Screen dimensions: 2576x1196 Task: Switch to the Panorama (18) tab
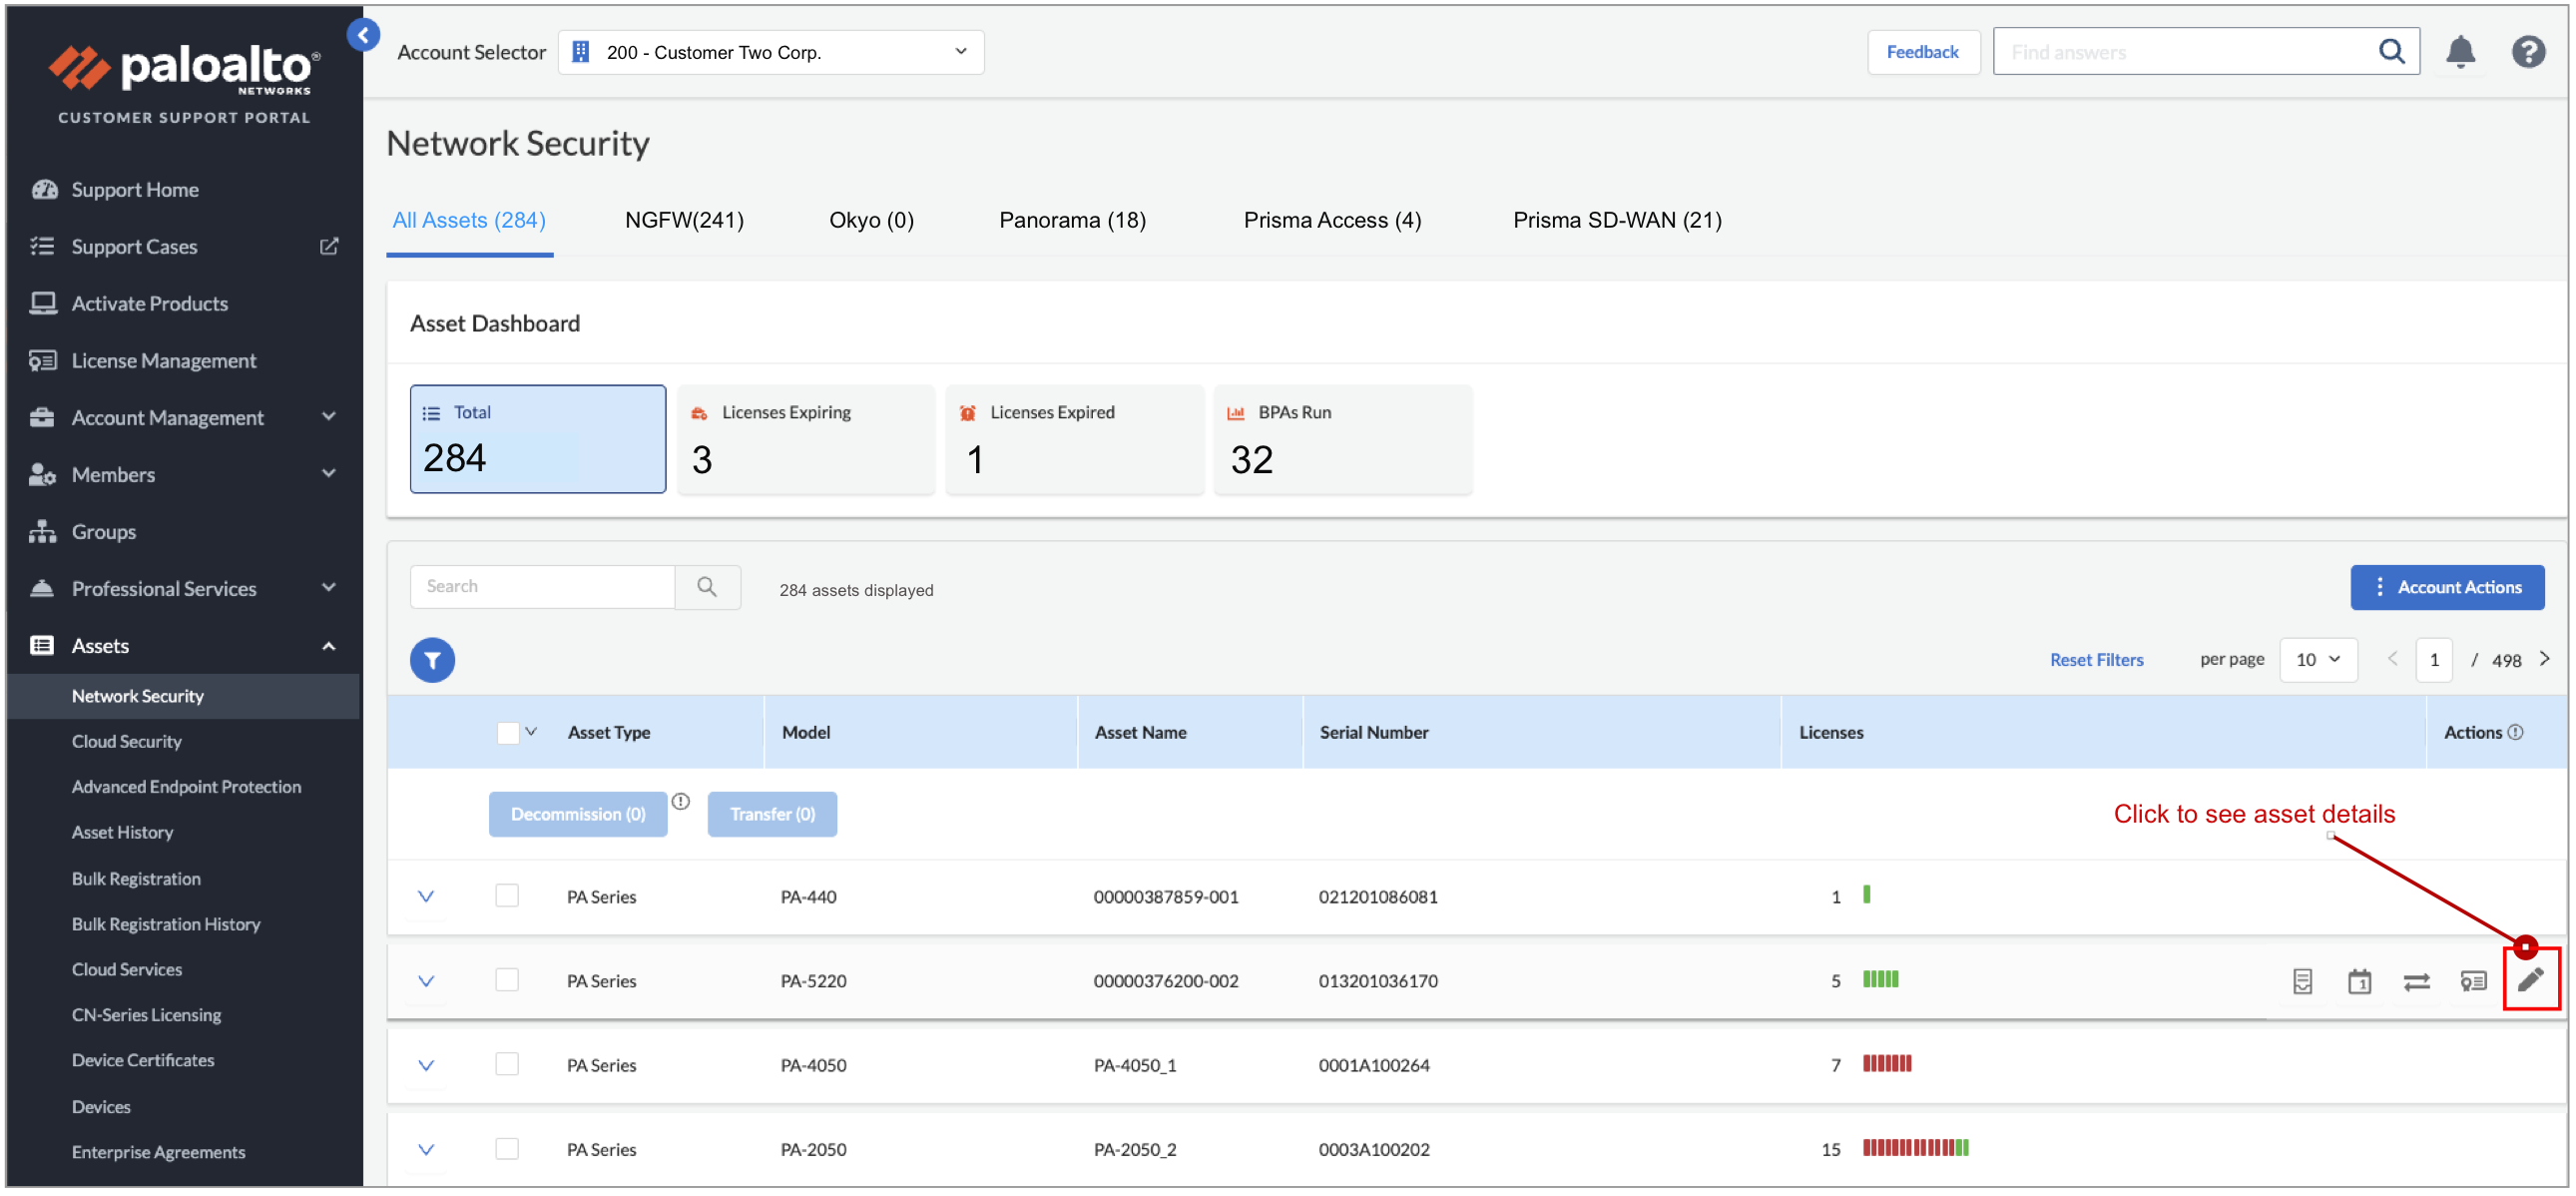point(1072,220)
